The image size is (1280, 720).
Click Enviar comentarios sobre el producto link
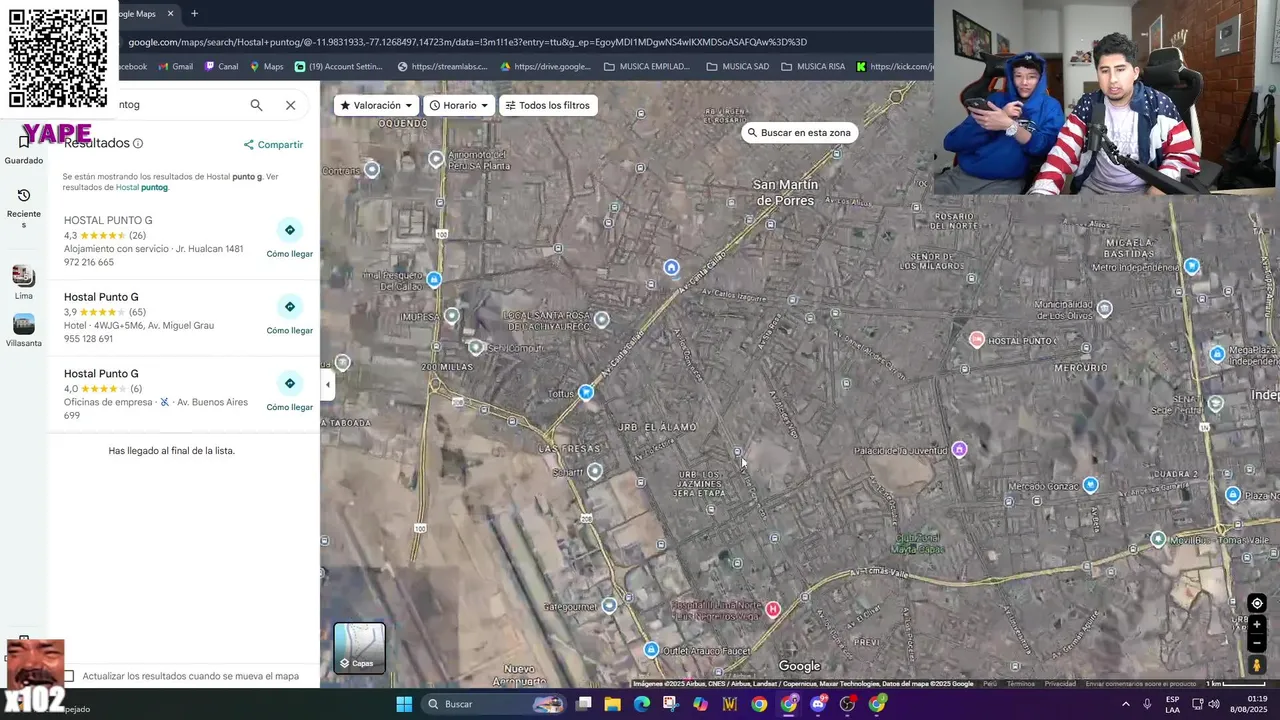click(x=1140, y=684)
